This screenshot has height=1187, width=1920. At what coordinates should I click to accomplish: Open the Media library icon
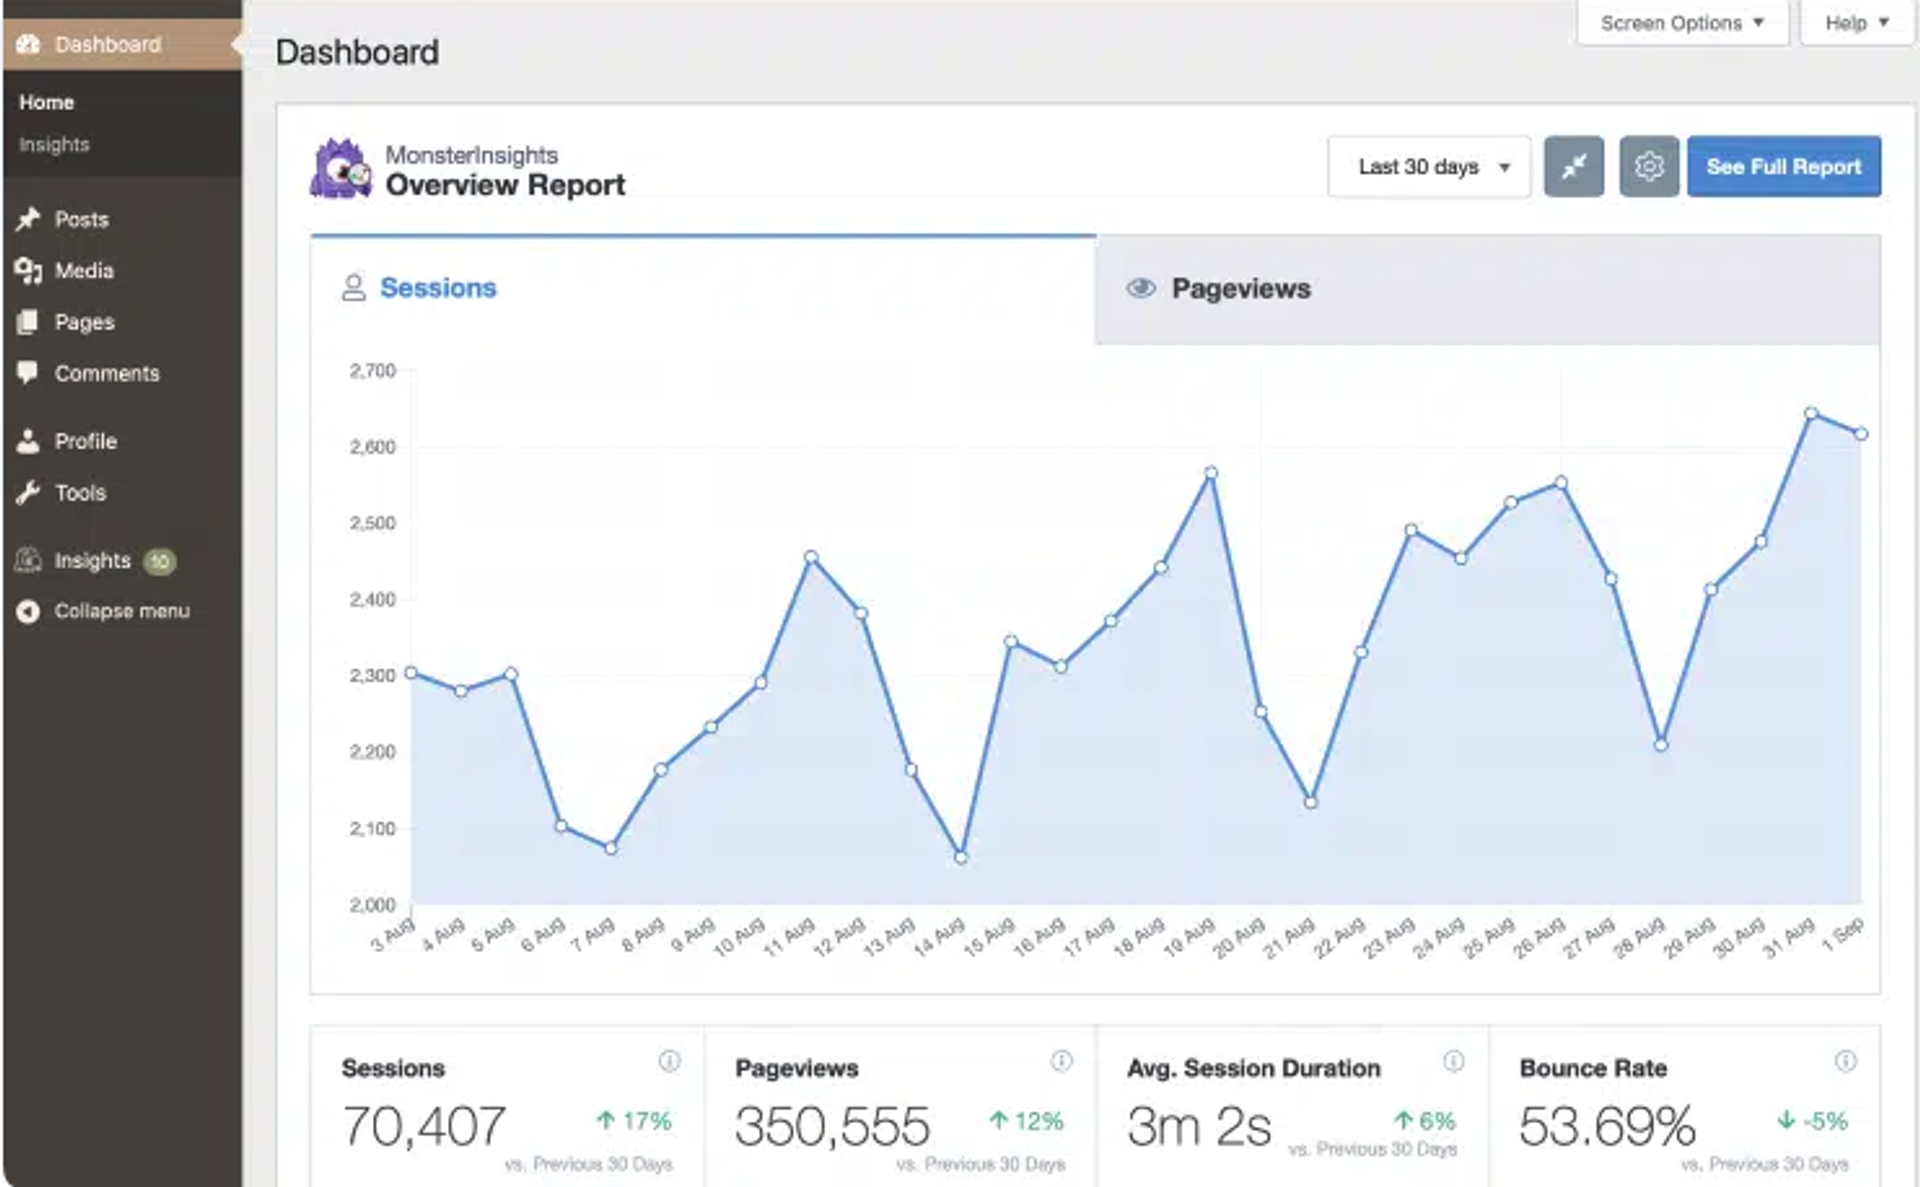click(30, 270)
